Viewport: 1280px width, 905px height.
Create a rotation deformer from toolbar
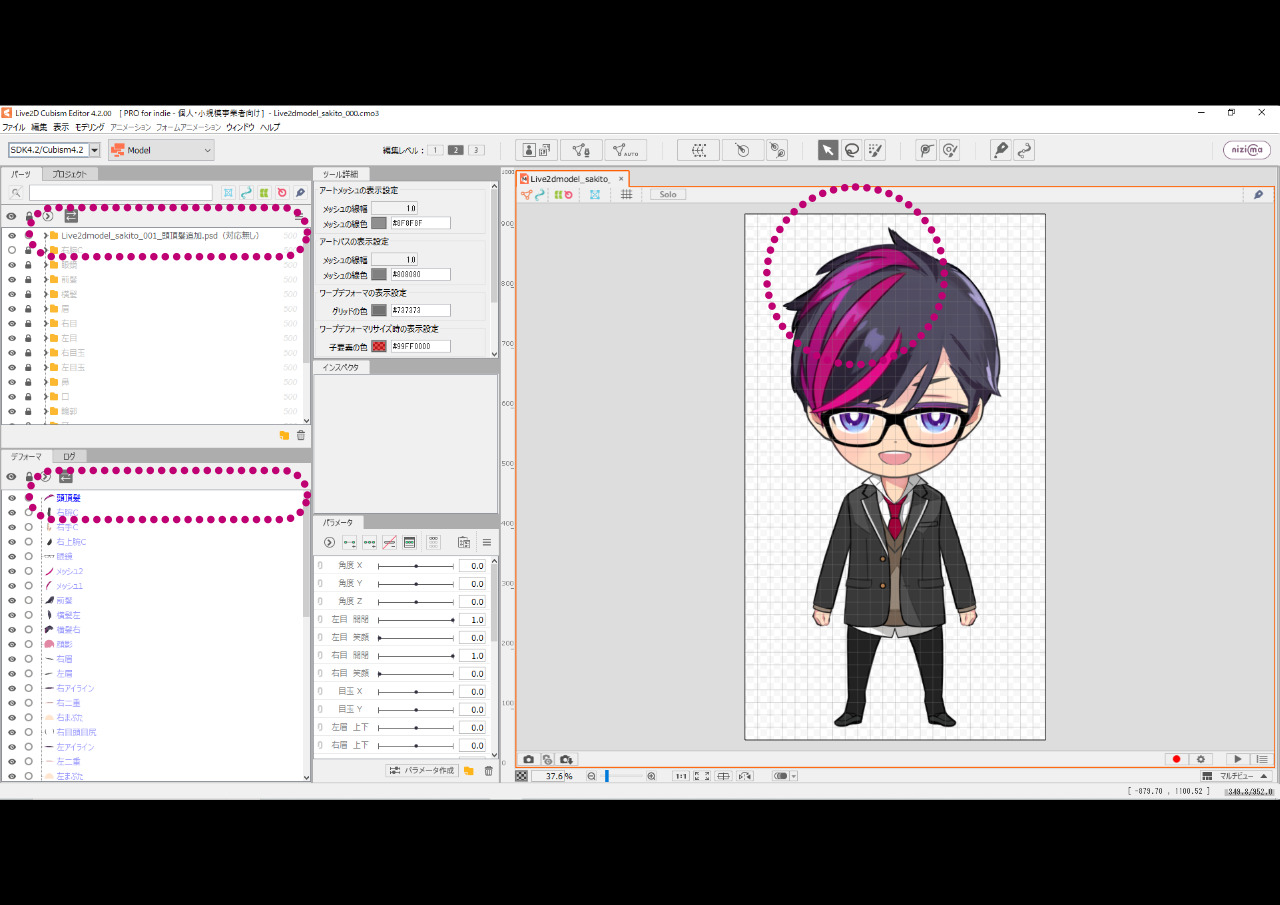[742, 150]
